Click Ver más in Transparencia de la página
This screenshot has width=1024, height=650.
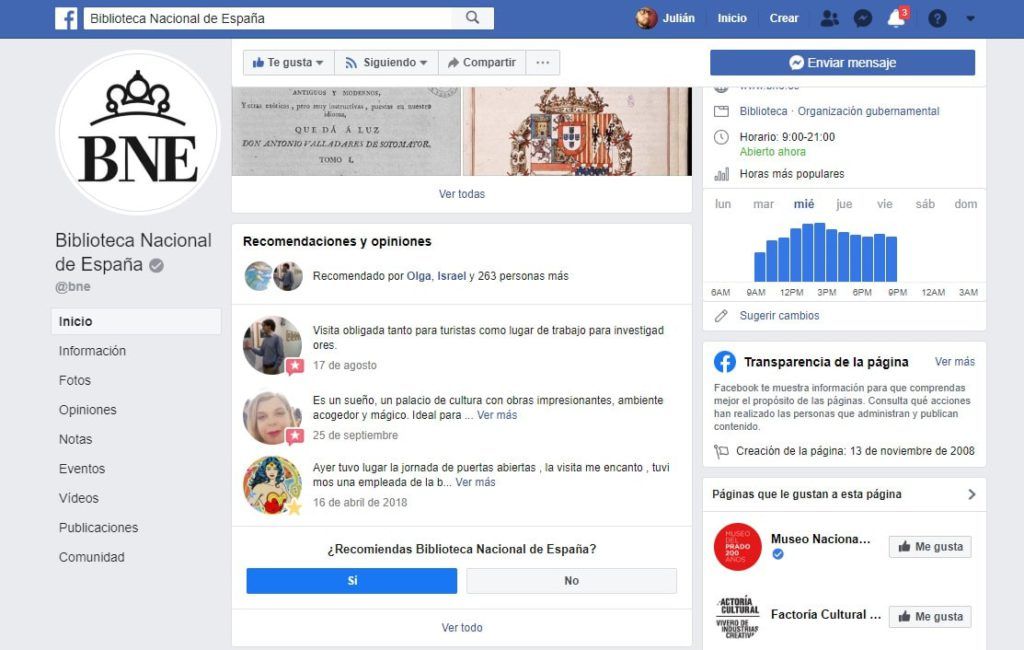click(x=954, y=361)
